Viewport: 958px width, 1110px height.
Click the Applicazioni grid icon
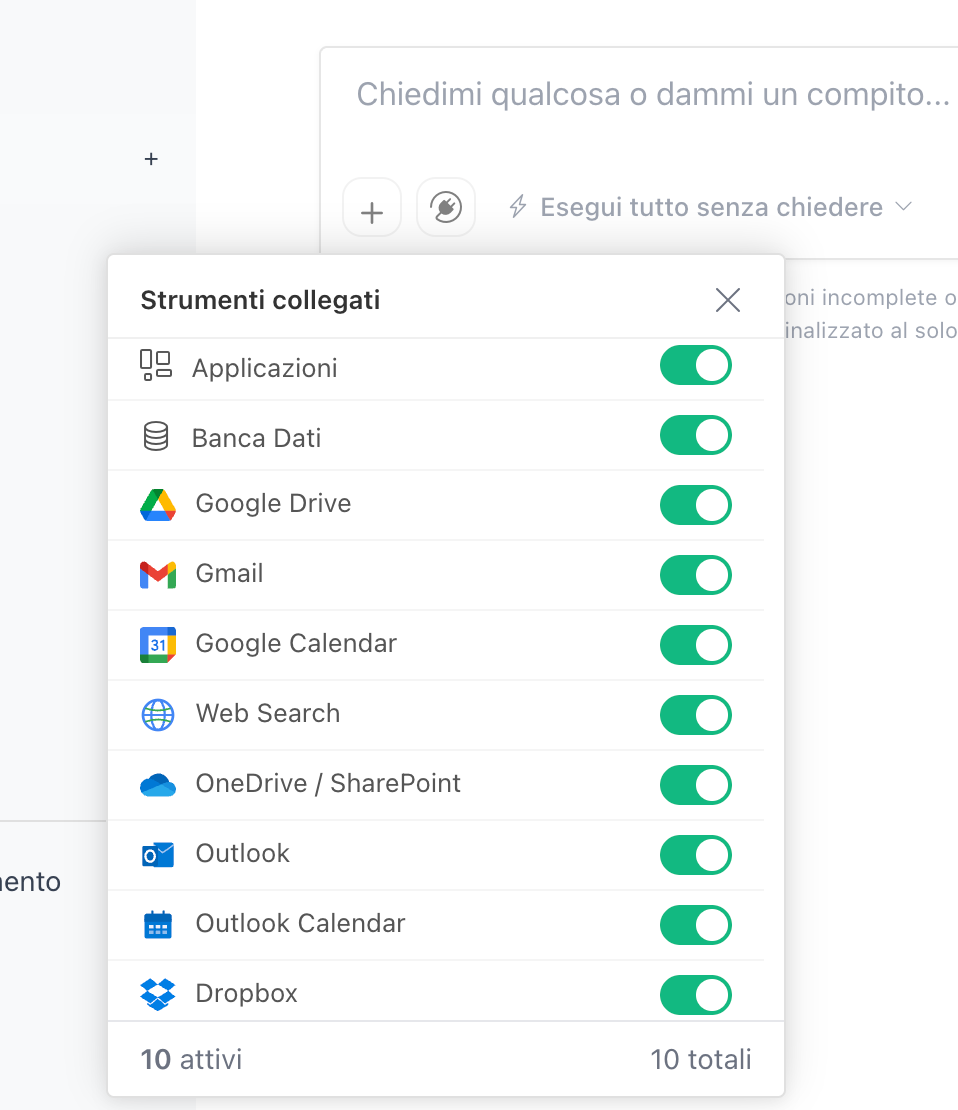coord(156,366)
